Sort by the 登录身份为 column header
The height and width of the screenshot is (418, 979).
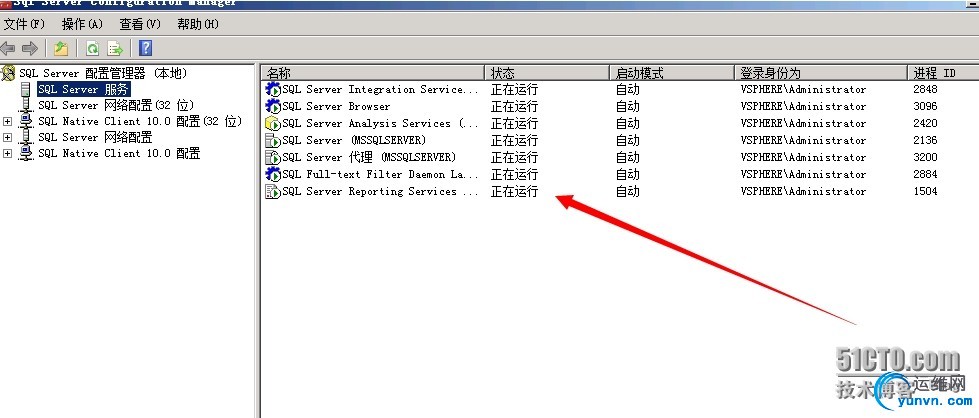[820, 73]
